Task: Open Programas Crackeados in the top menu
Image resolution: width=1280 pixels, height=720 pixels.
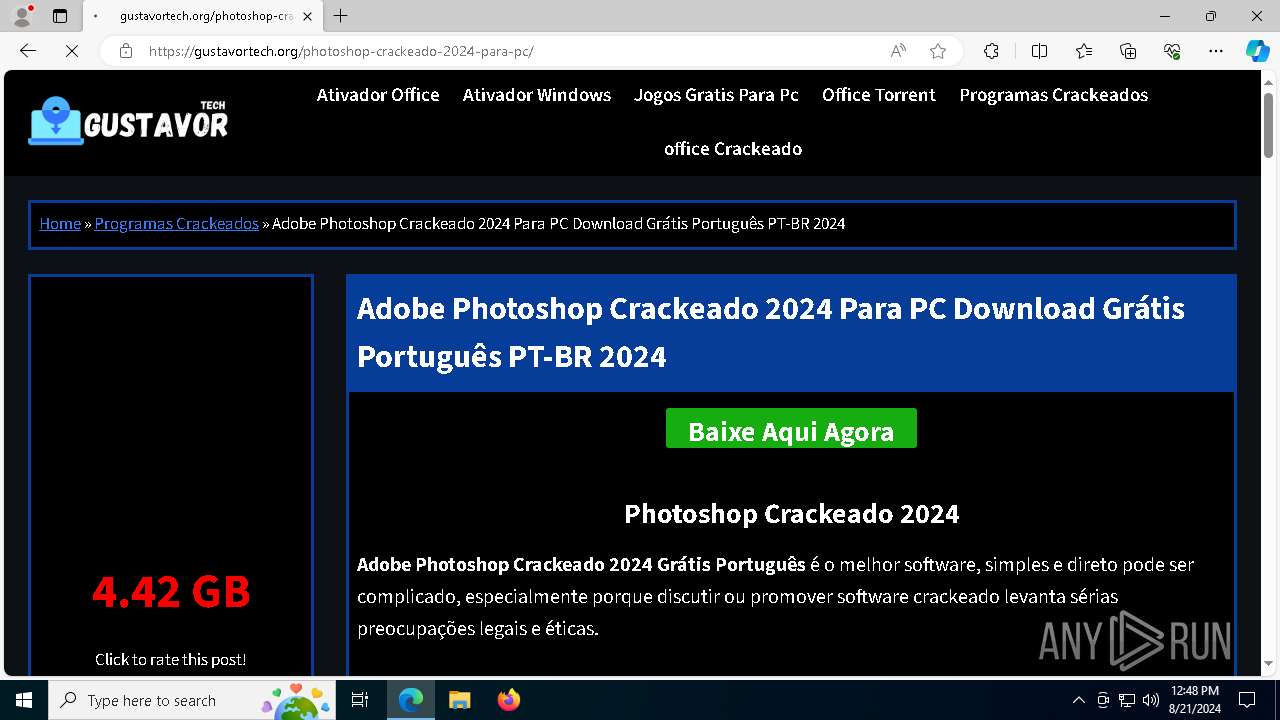Action: tap(1054, 95)
